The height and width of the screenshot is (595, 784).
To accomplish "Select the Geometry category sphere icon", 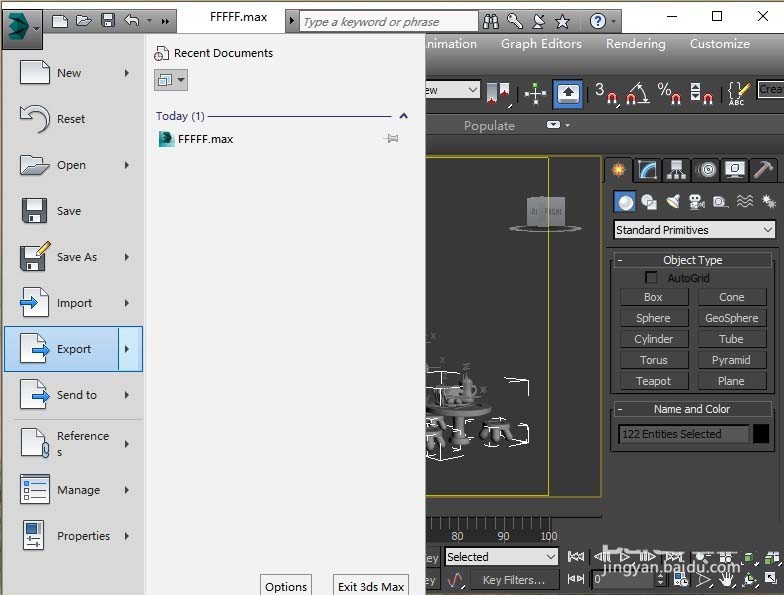I will tap(624, 202).
